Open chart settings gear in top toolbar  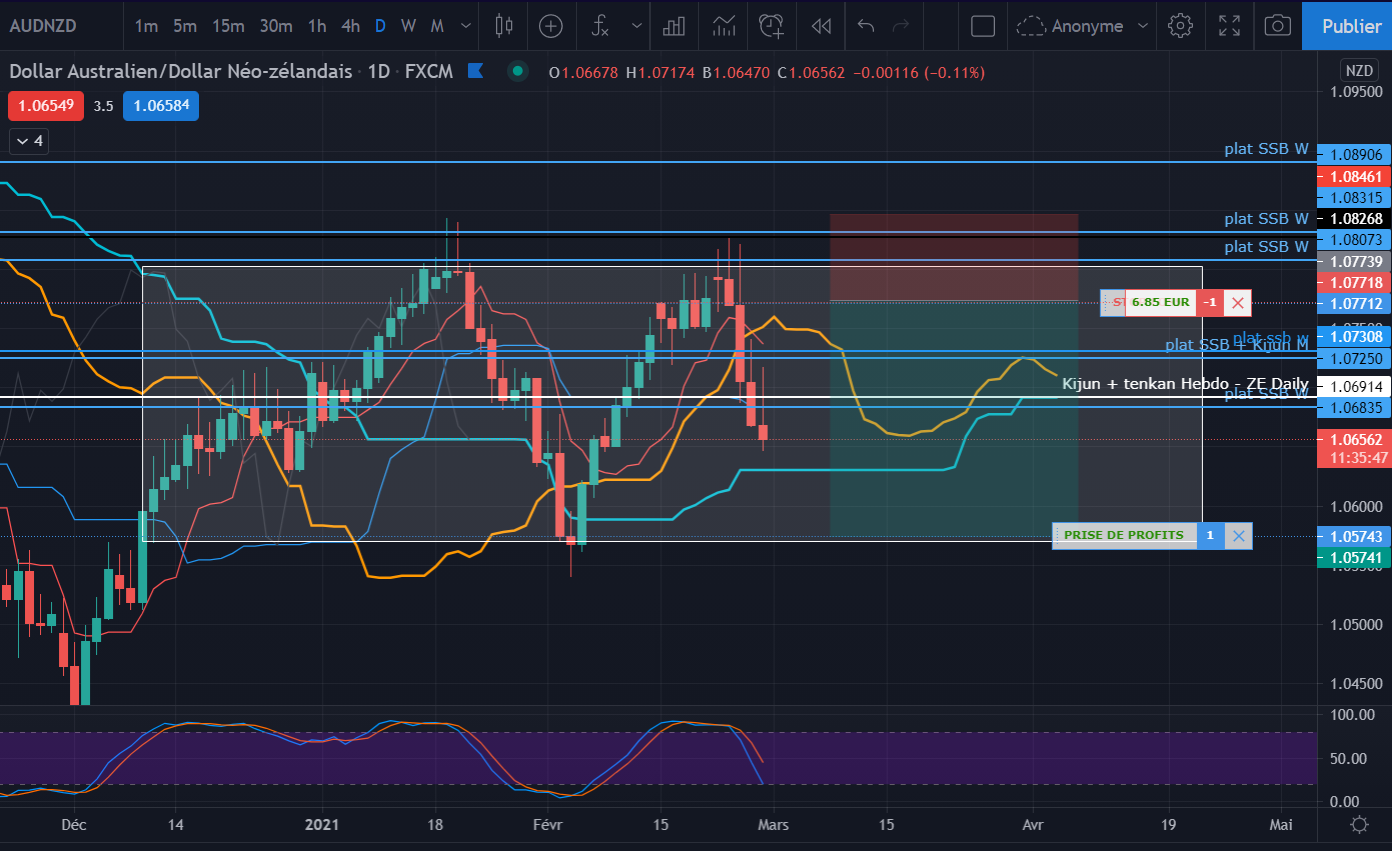1181,26
